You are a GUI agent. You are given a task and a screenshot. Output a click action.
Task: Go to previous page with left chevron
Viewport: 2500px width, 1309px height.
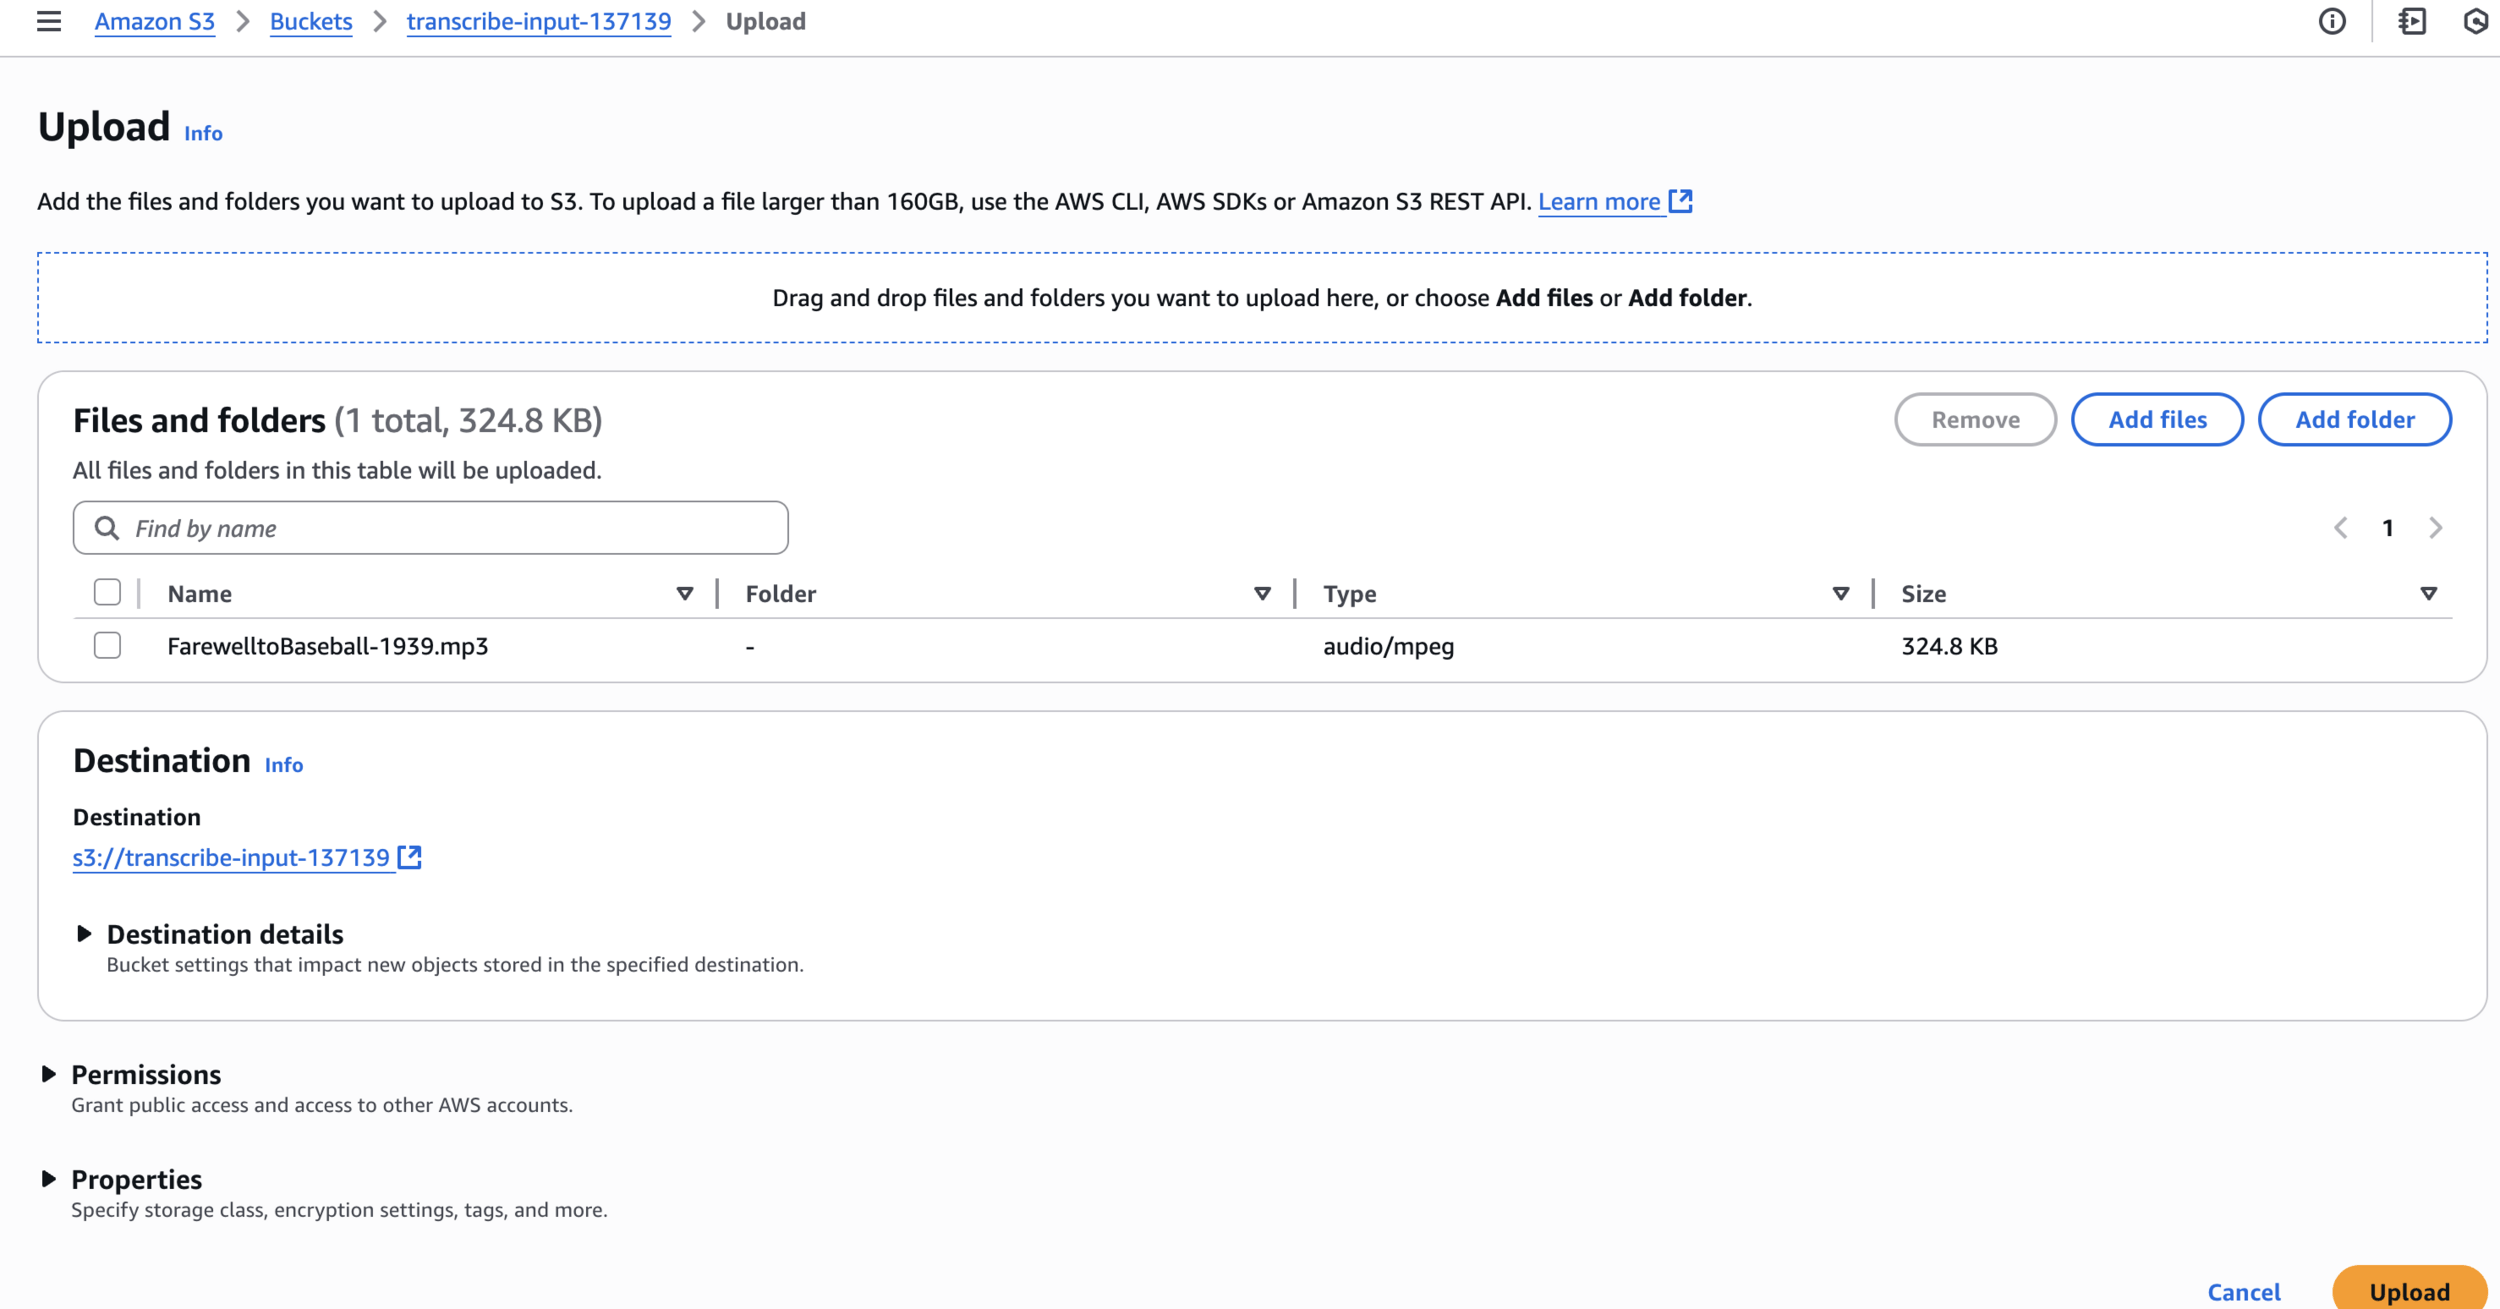2341,528
